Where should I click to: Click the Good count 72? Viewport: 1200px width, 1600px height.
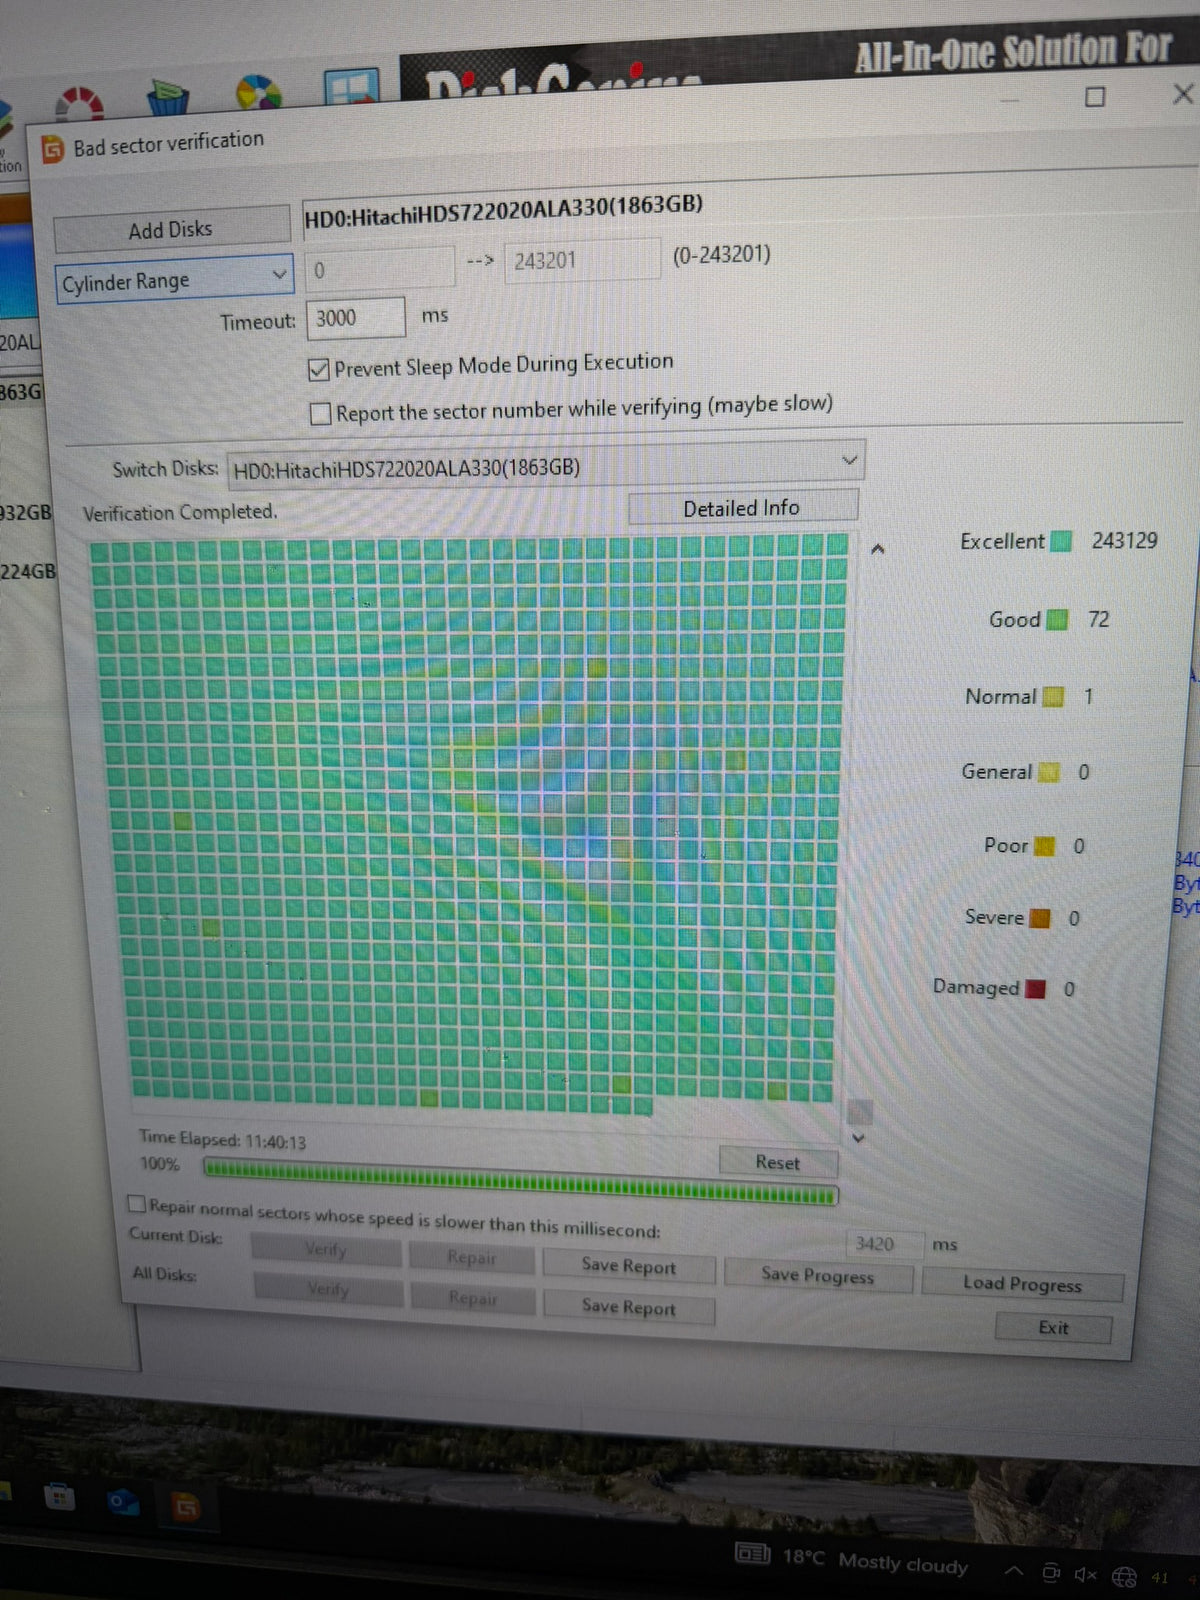[1099, 619]
